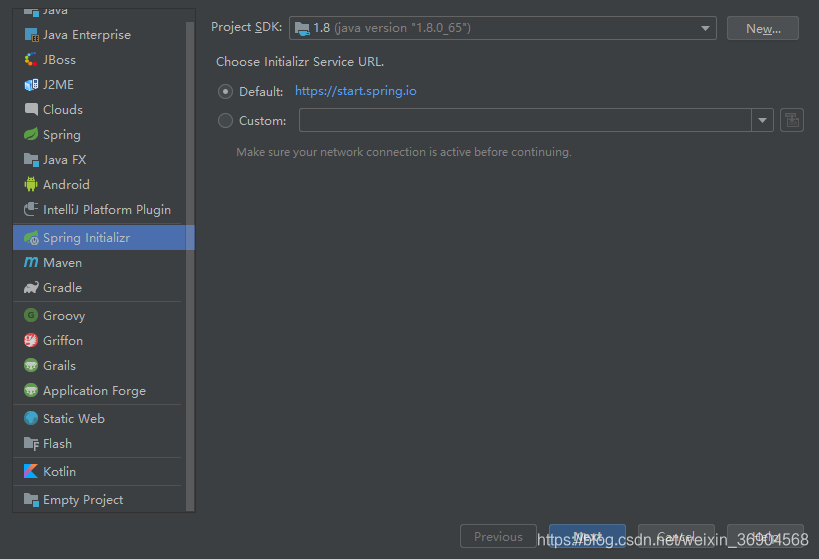Select the Default URL radio button
The image size is (819, 559).
225,91
